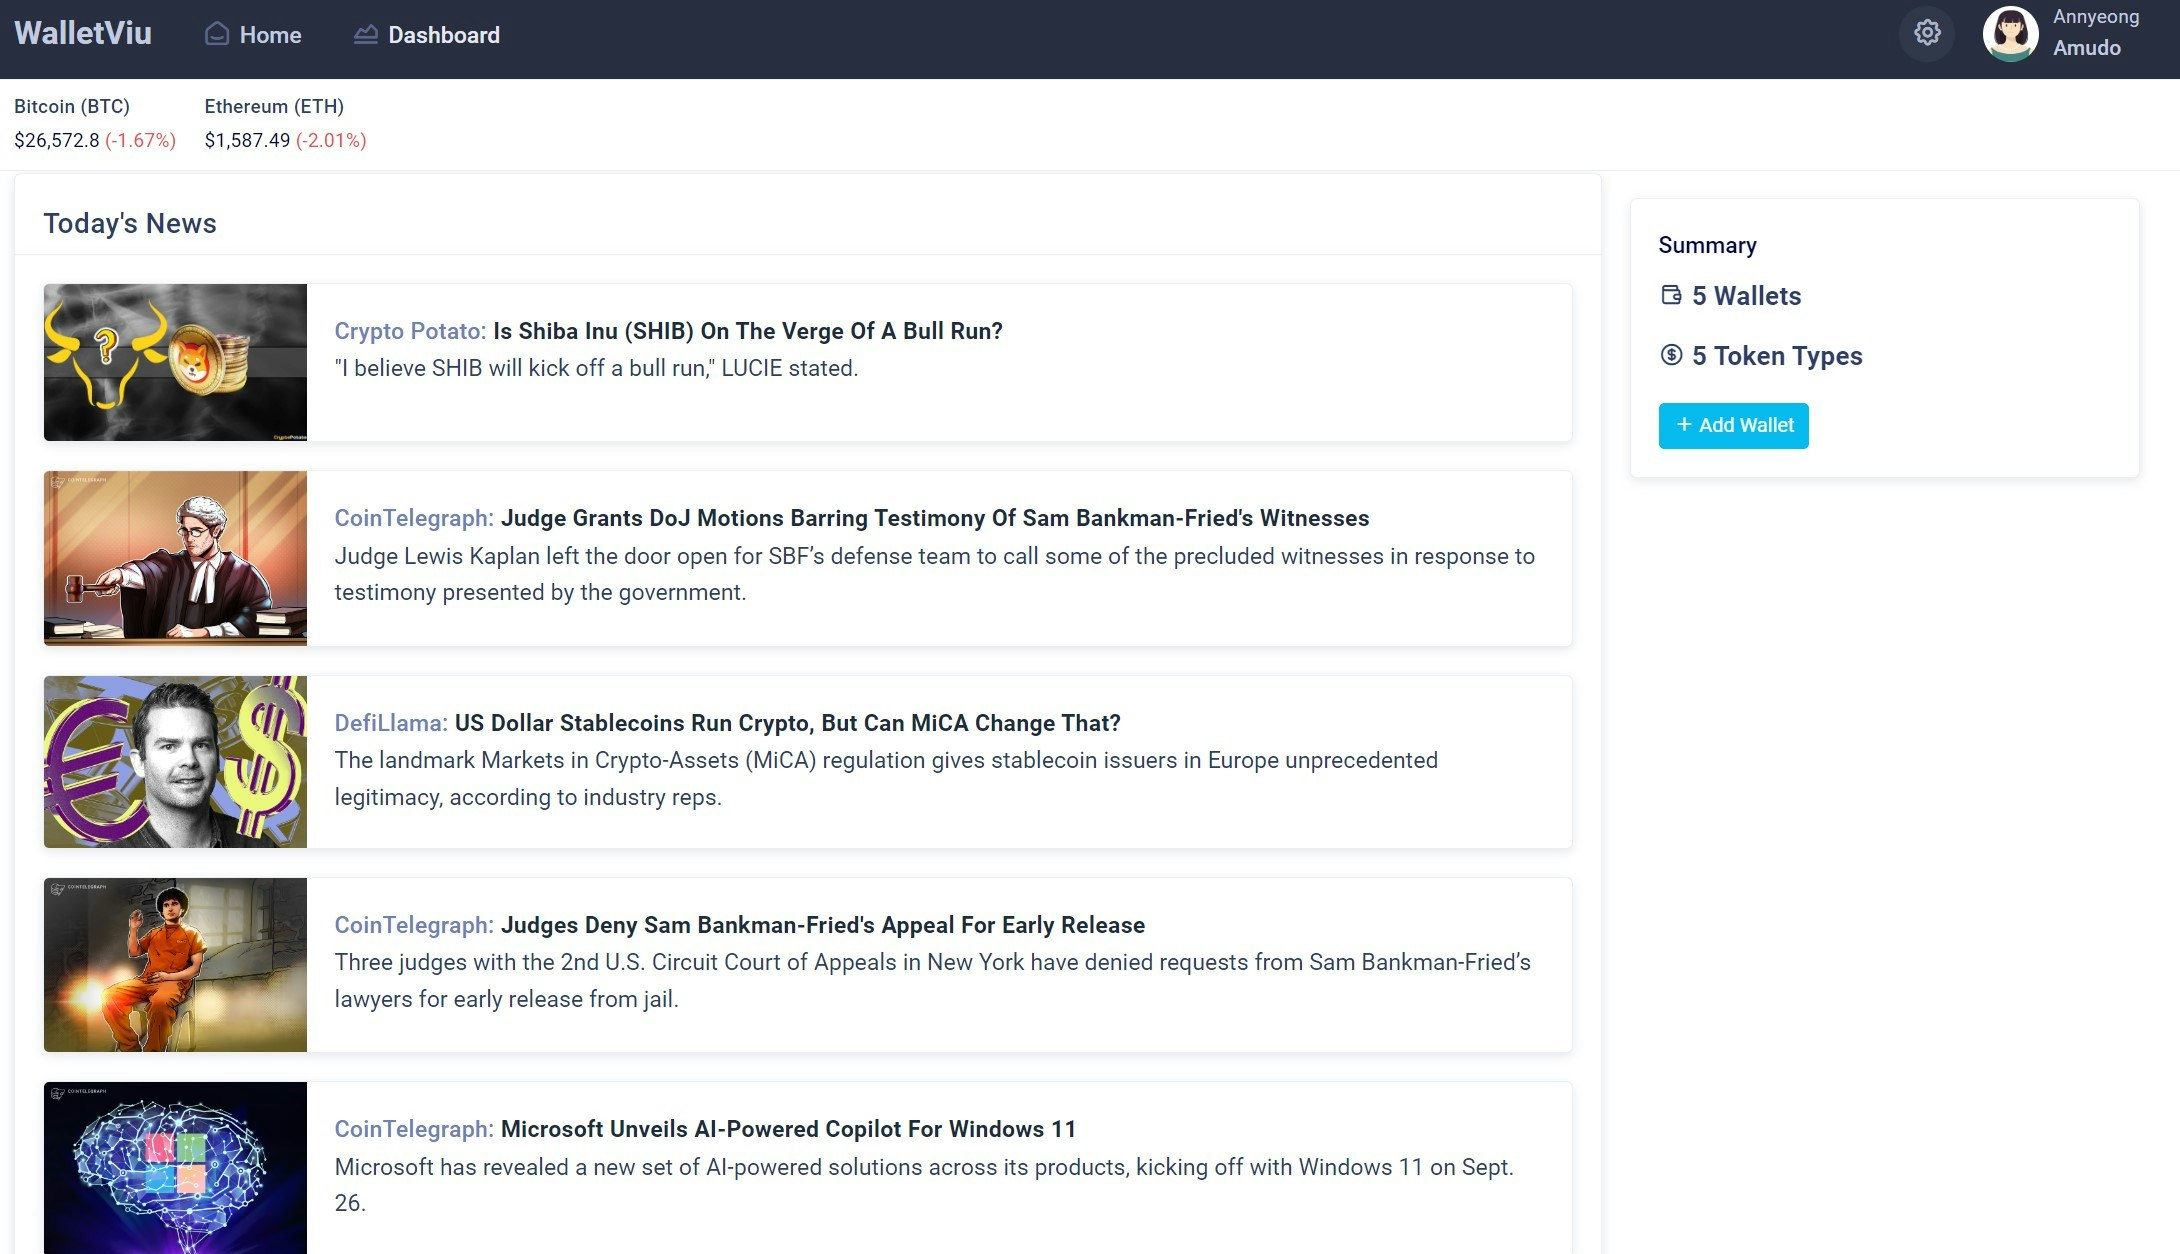Click the coin icon beside Token Types
This screenshot has width=2180, height=1254.
1671,355
